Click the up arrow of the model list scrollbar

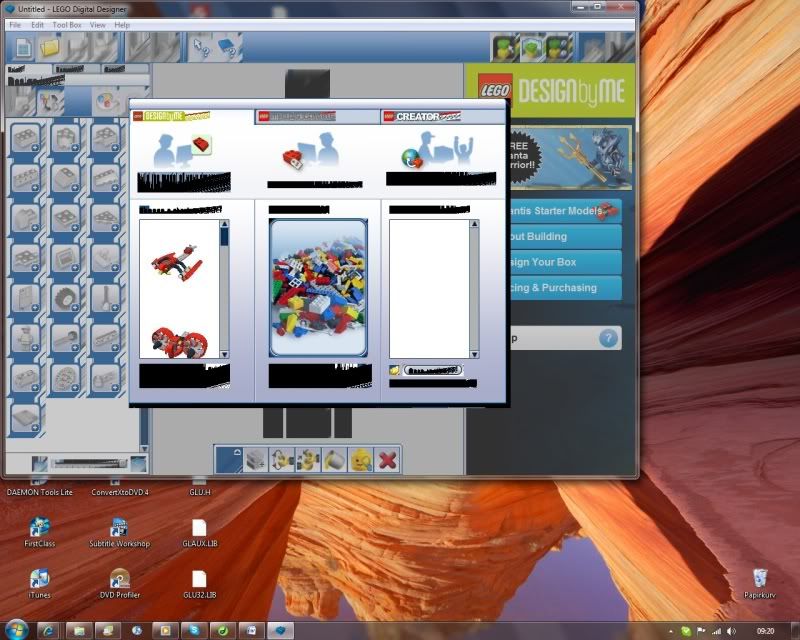[x=224, y=224]
